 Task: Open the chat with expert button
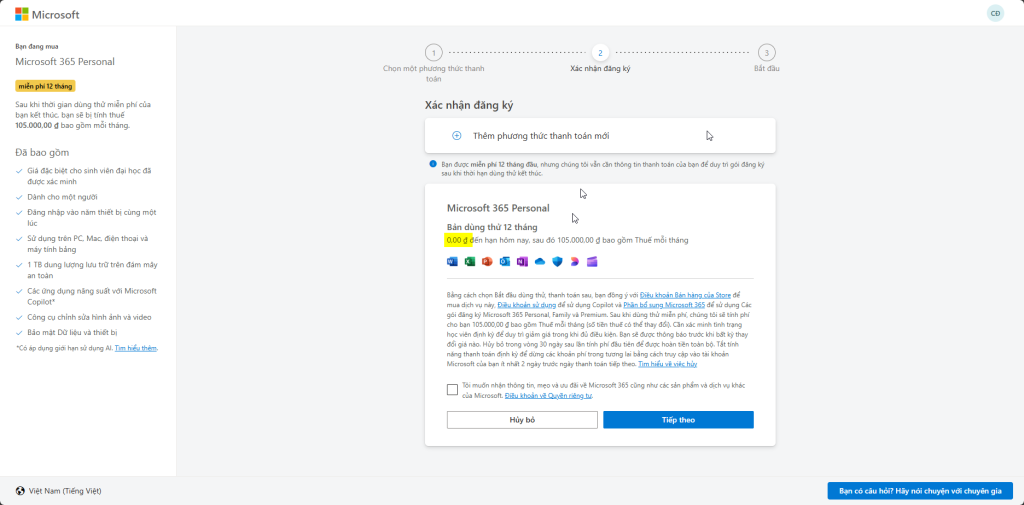[920, 491]
